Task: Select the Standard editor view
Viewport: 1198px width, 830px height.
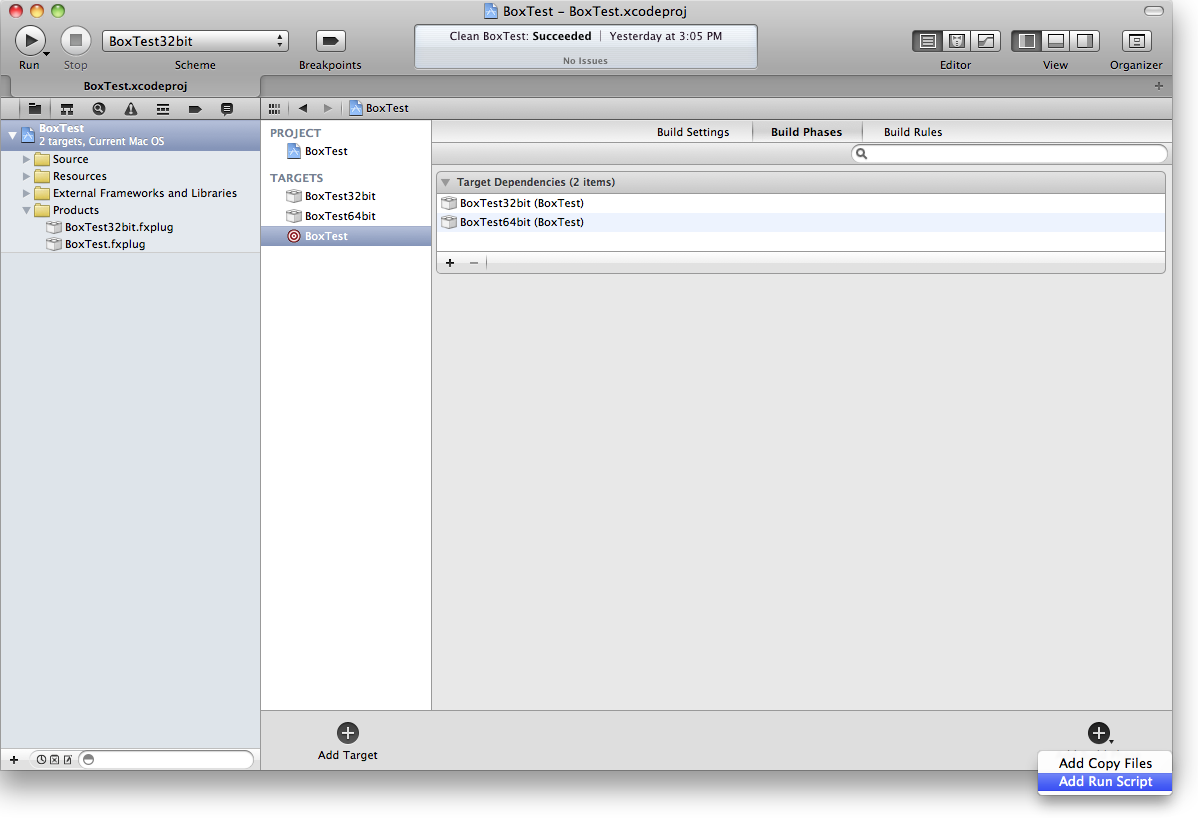Action: (927, 41)
